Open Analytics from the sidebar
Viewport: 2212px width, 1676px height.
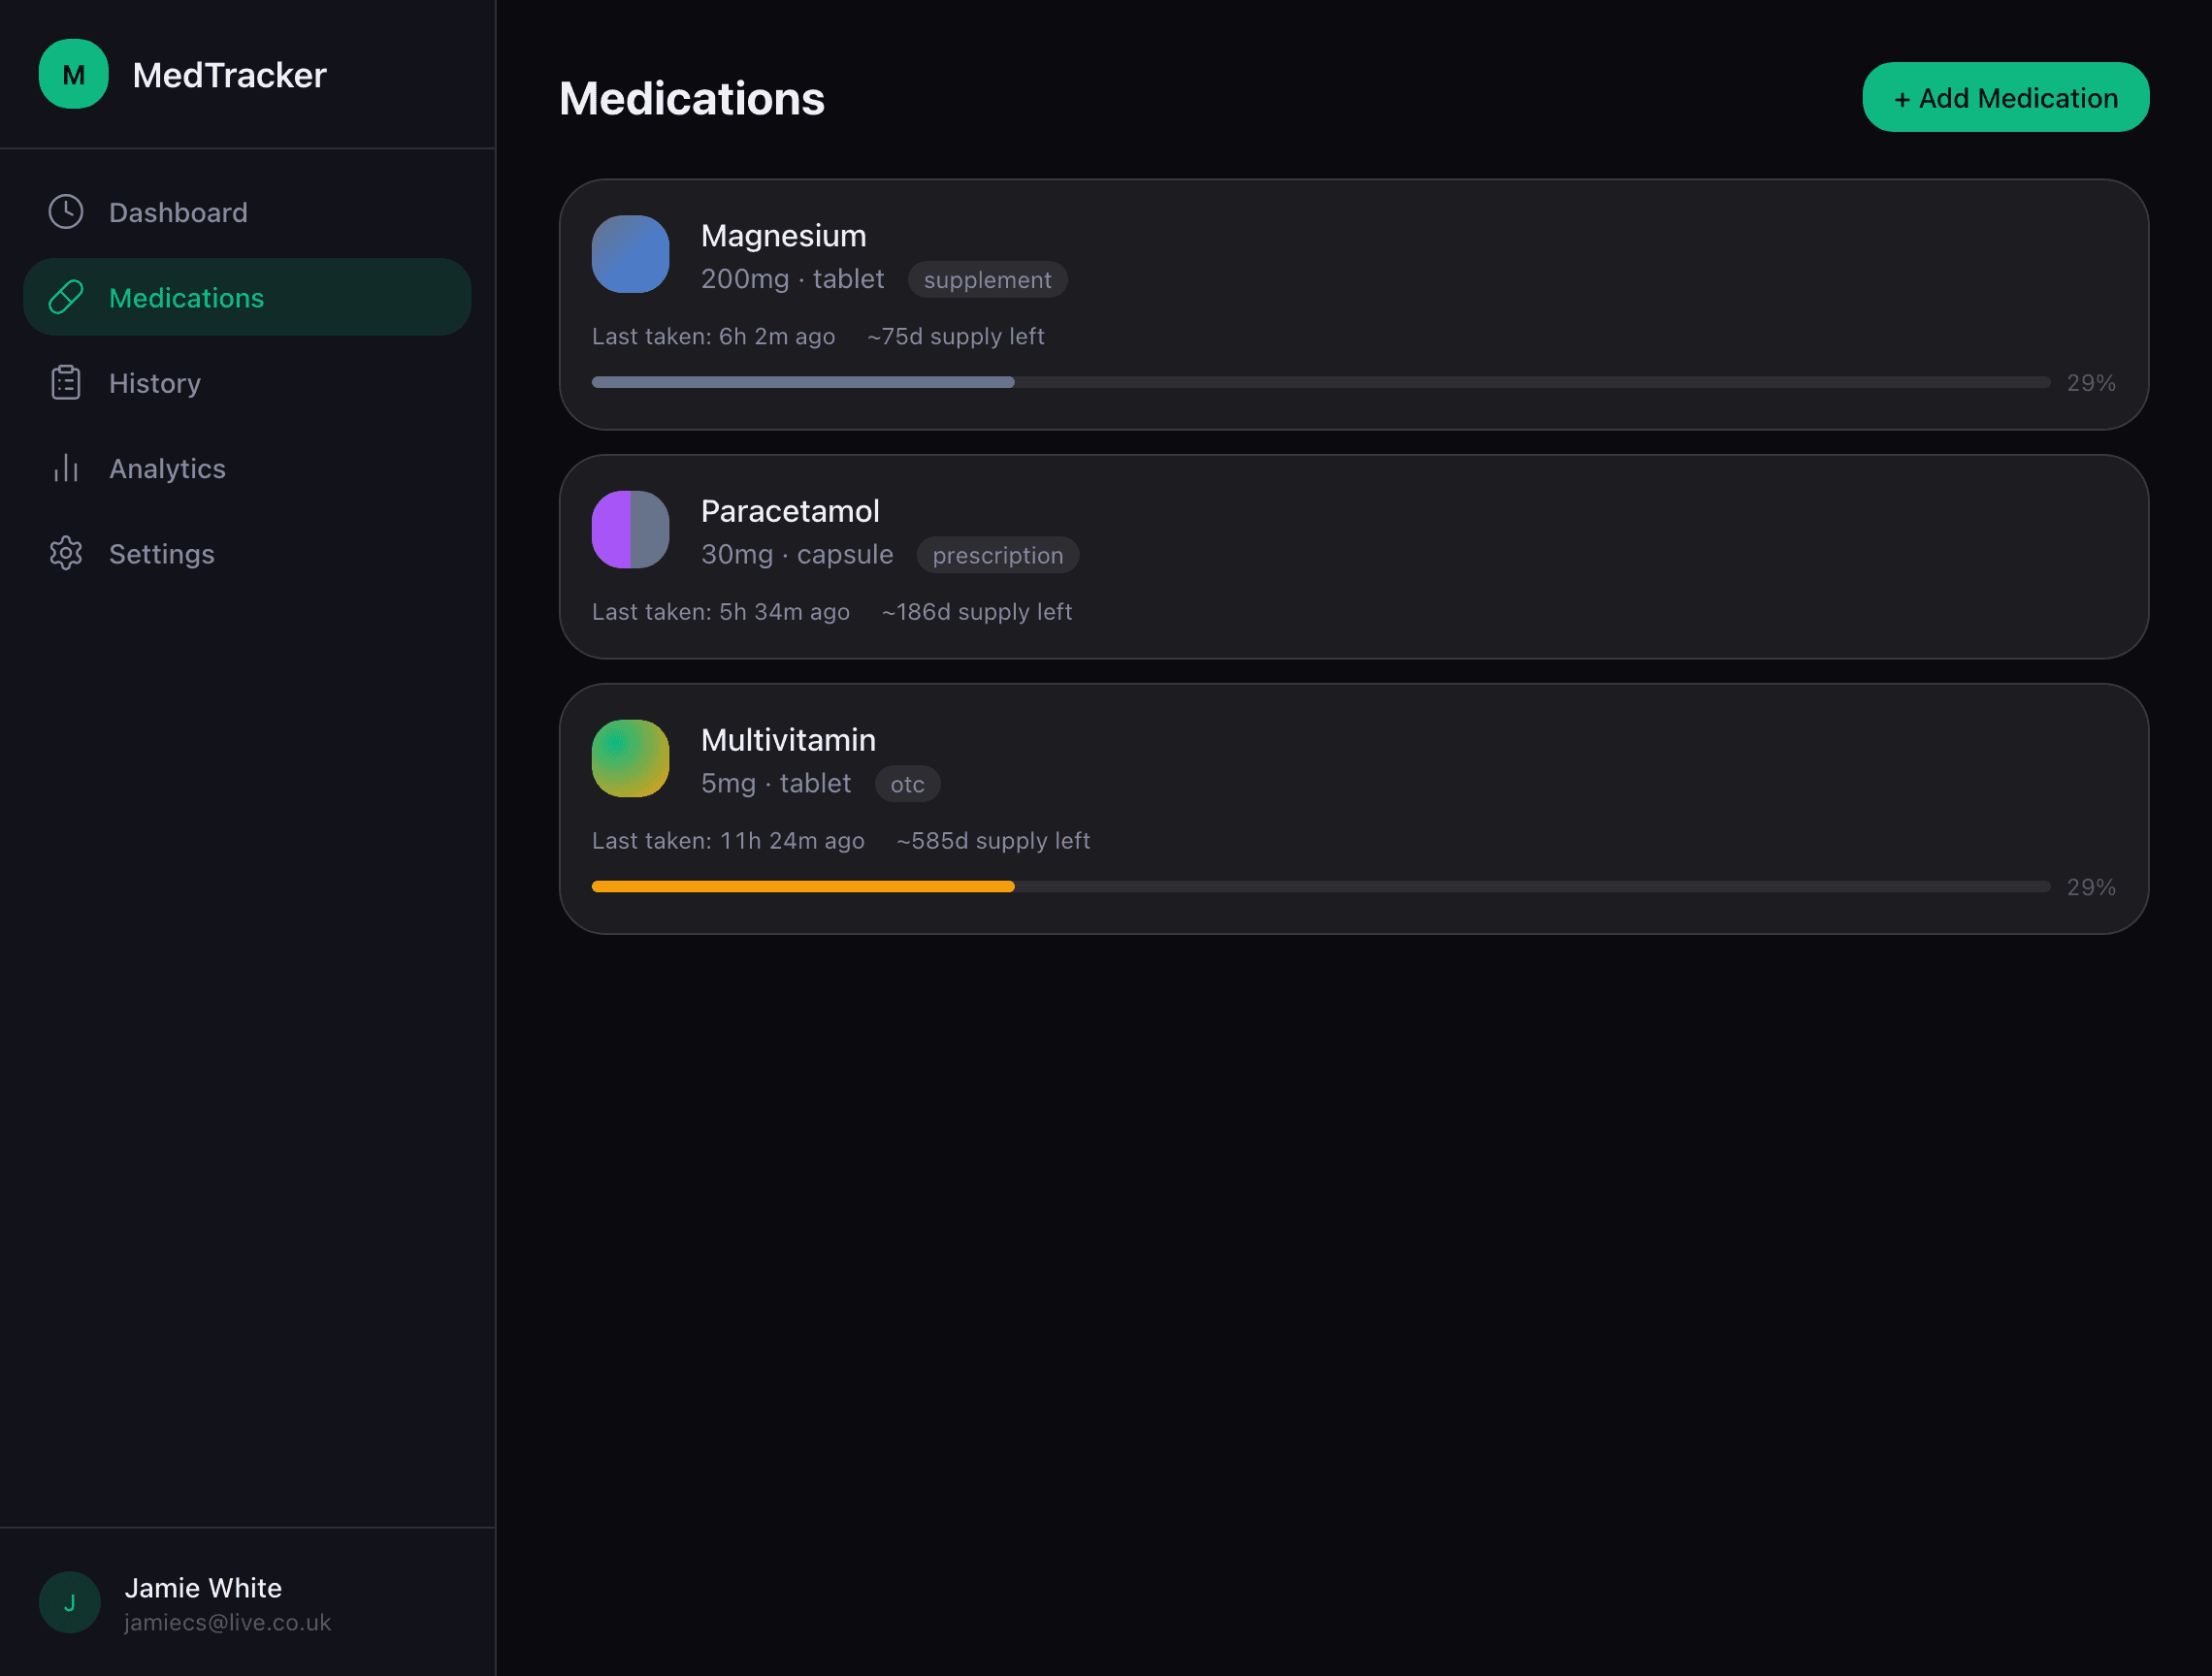click(x=167, y=468)
